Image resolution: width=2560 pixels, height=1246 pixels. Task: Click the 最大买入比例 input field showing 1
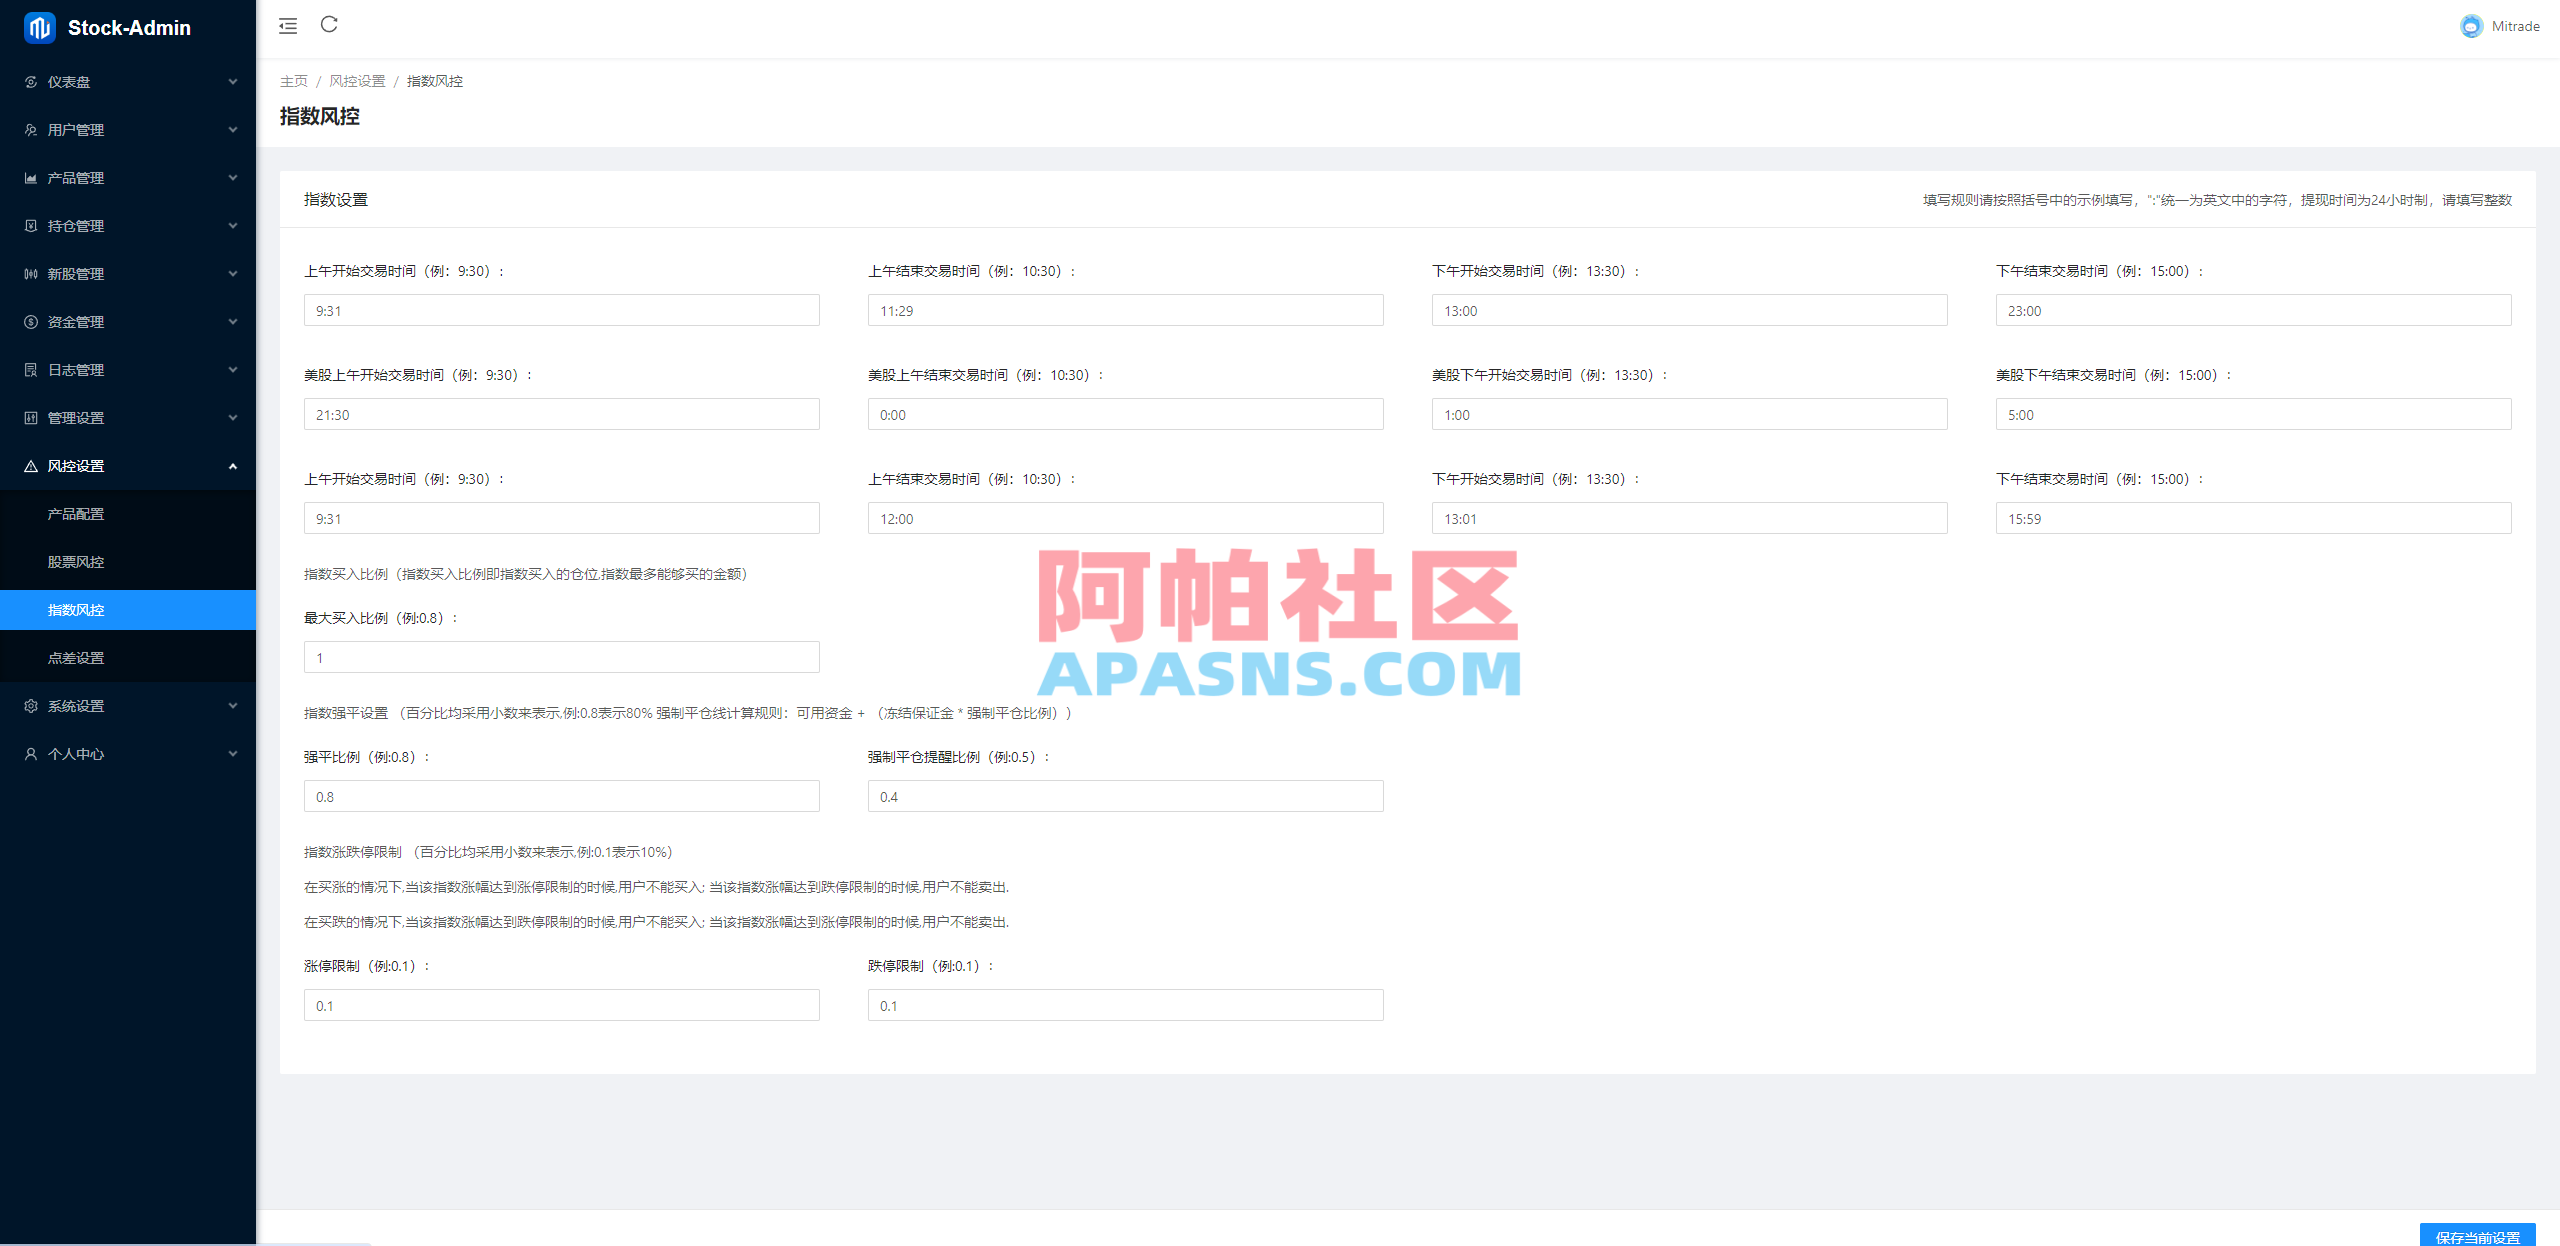click(561, 657)
